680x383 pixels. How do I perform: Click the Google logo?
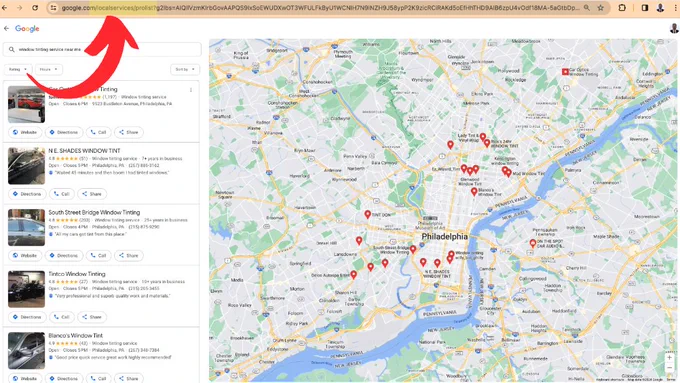pyautogui.click(x=27, y=29)
